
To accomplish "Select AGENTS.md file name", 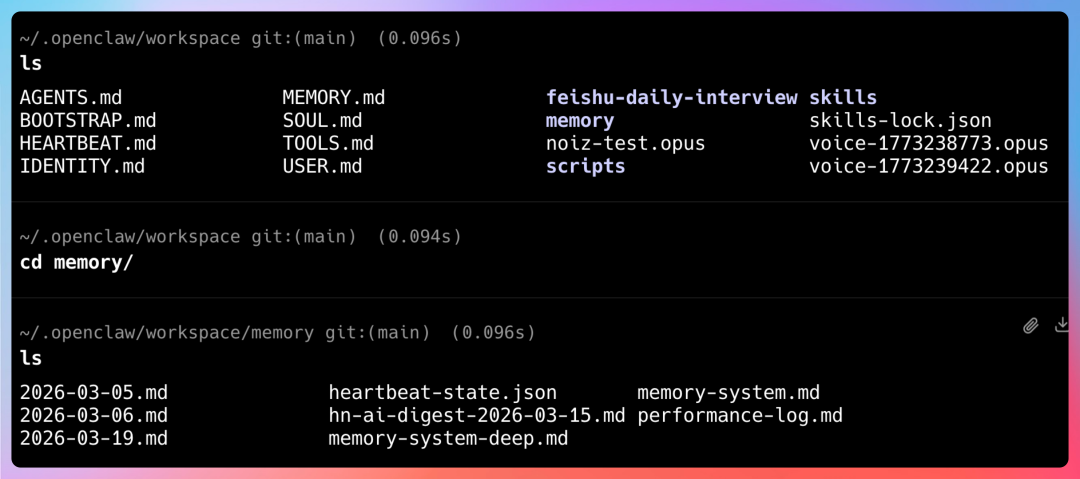I will point(71,98).
